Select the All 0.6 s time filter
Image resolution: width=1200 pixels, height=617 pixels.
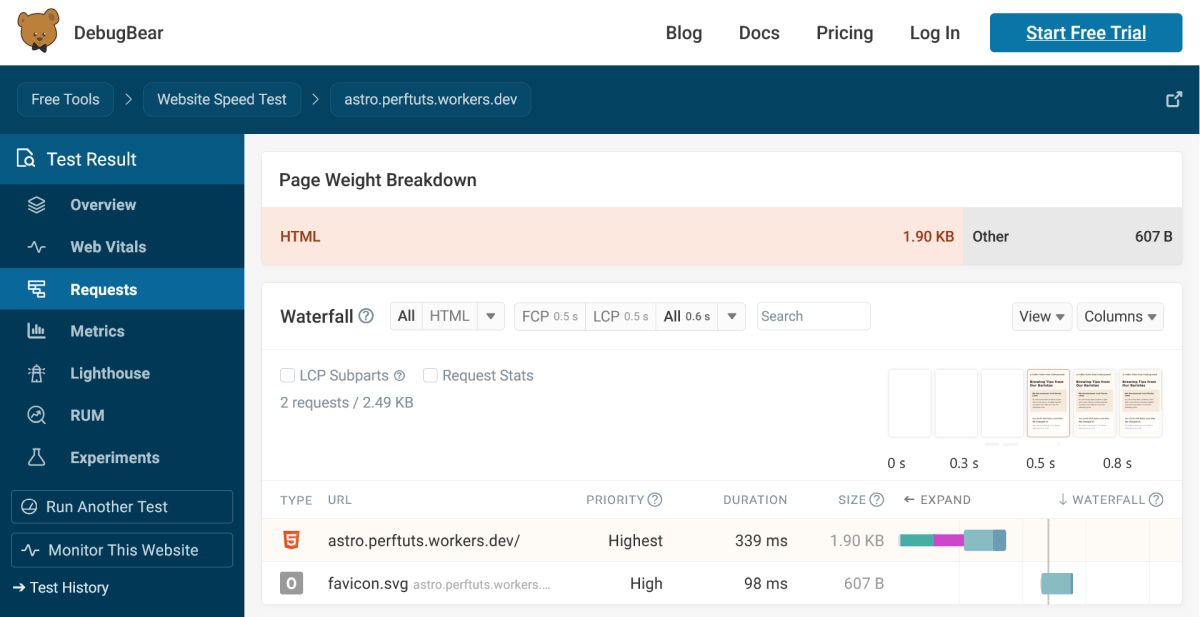[687, 316]
